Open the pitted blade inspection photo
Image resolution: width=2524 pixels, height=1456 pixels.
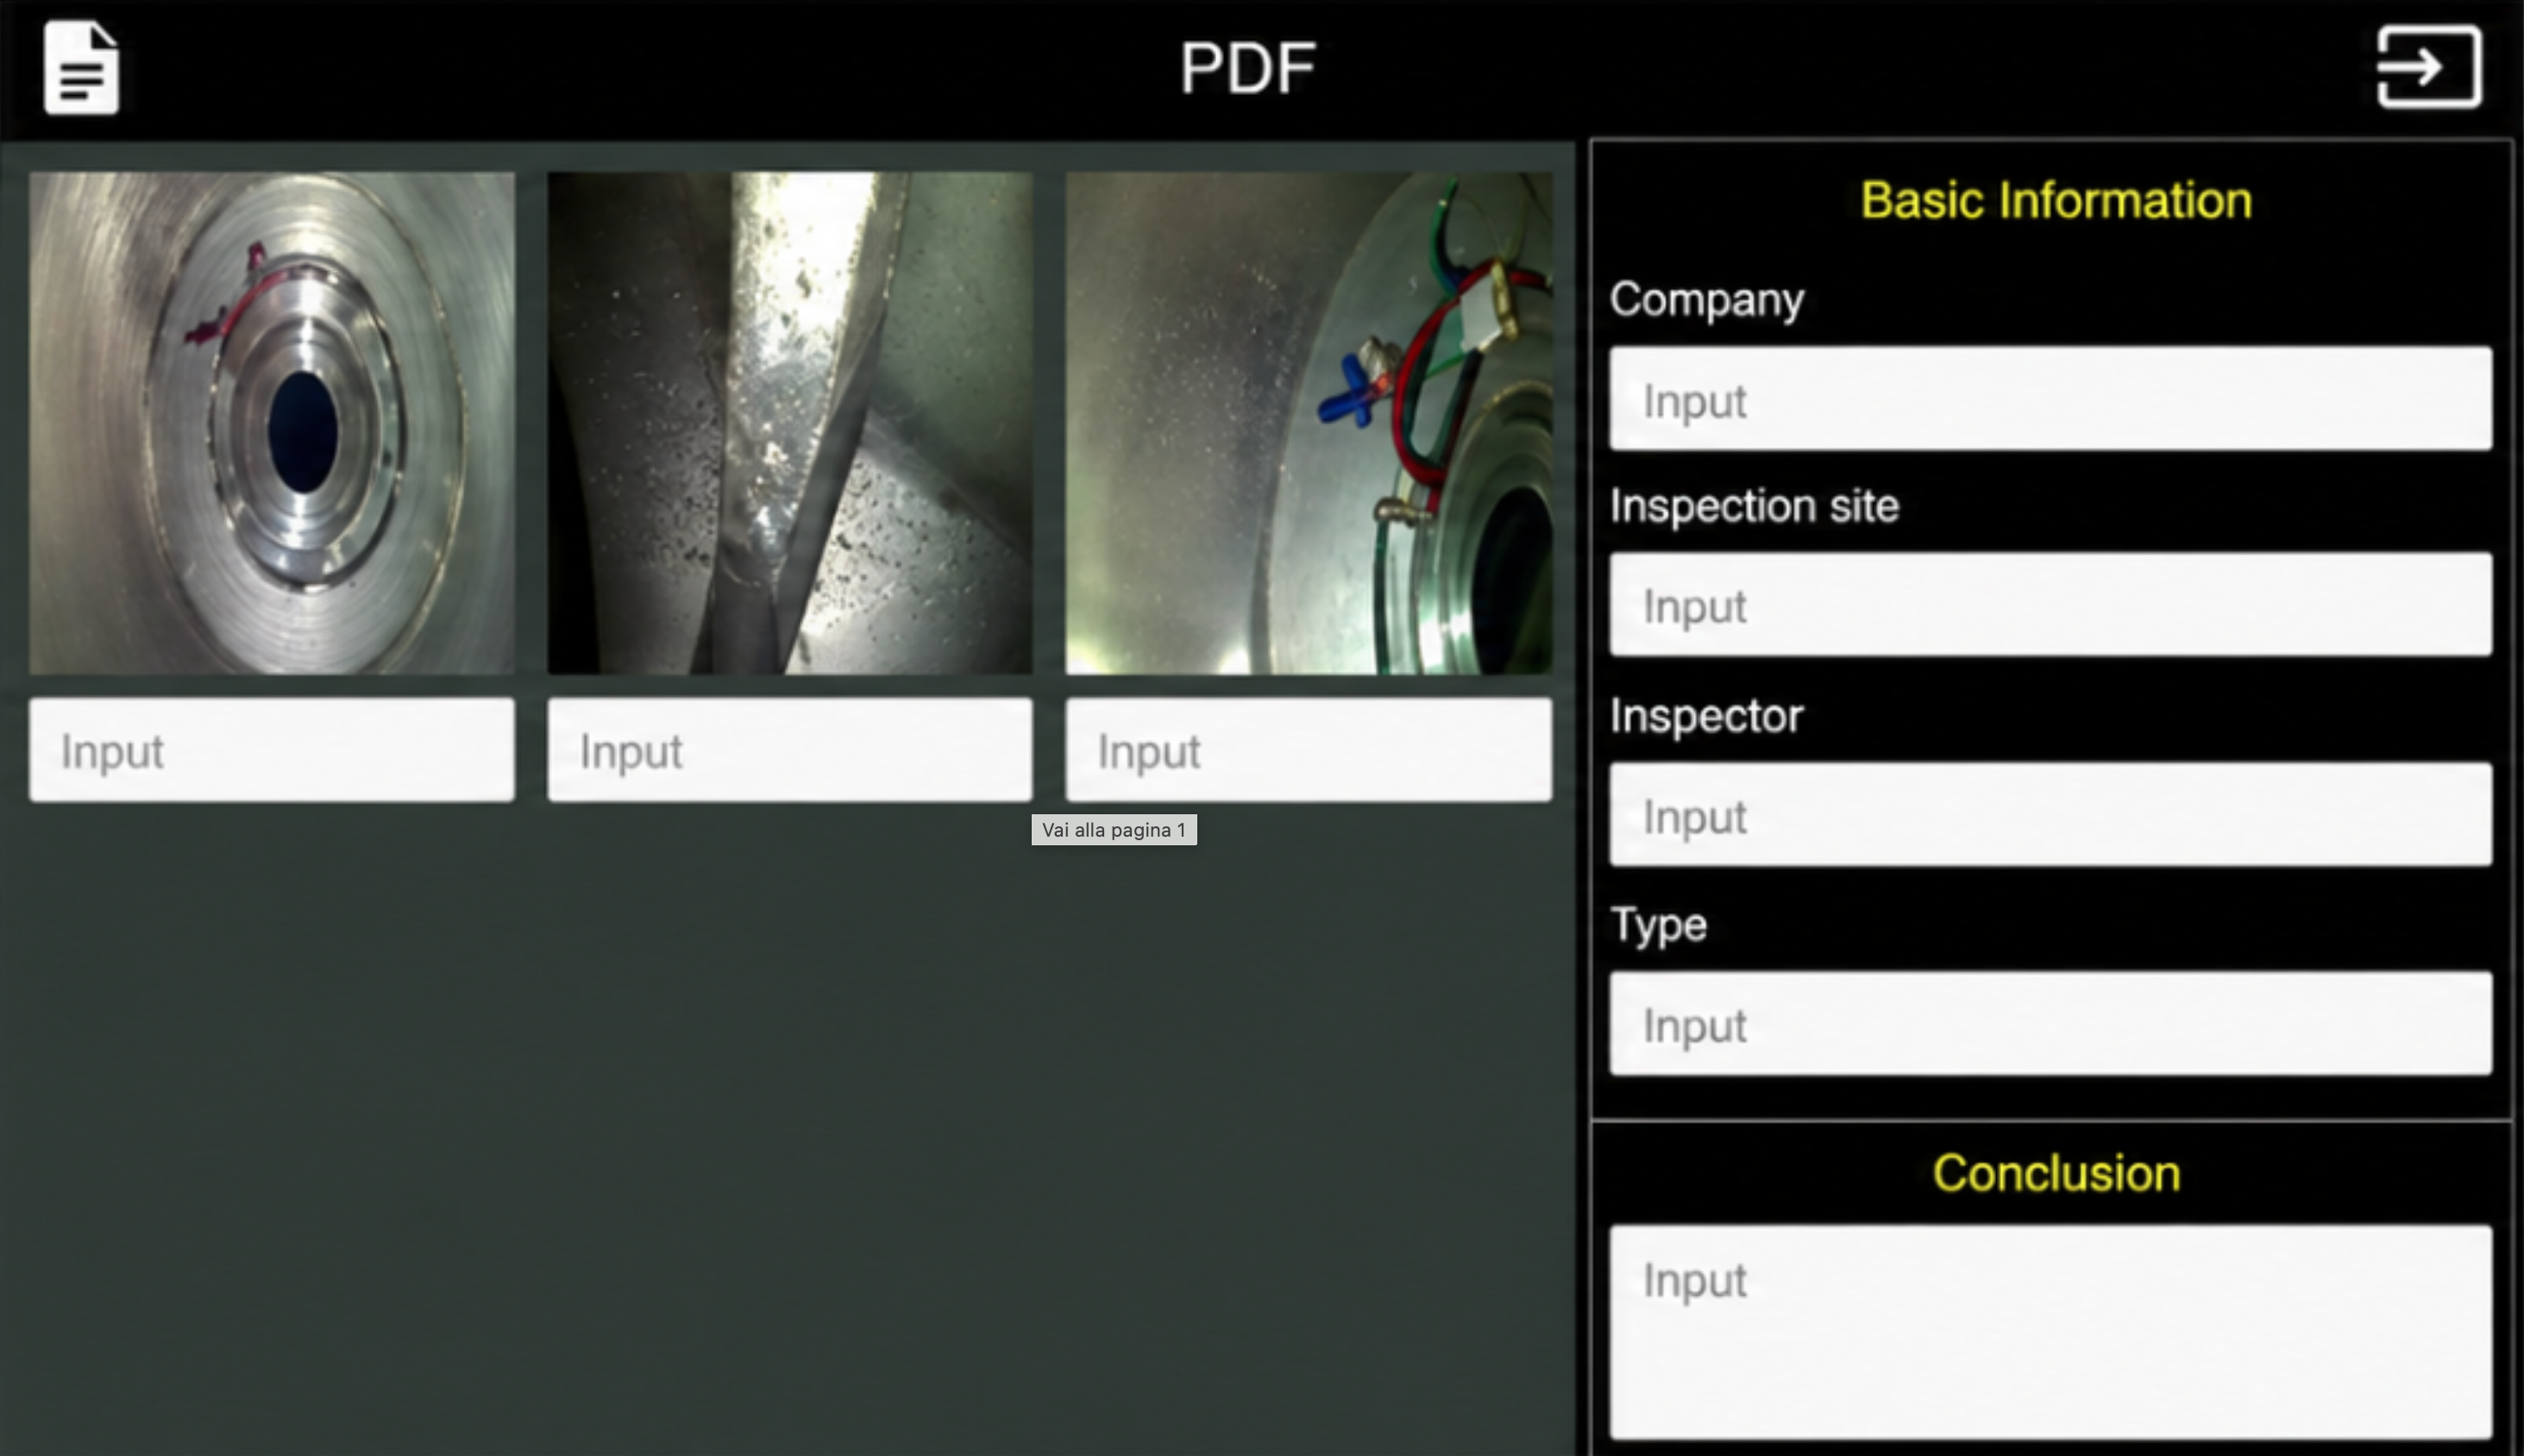[790, 423]
